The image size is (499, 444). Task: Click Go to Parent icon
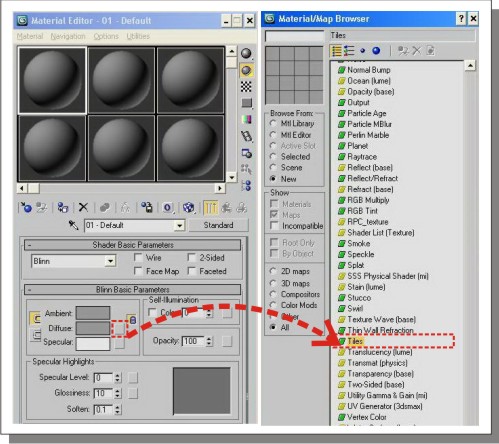[x=226, y=208]
